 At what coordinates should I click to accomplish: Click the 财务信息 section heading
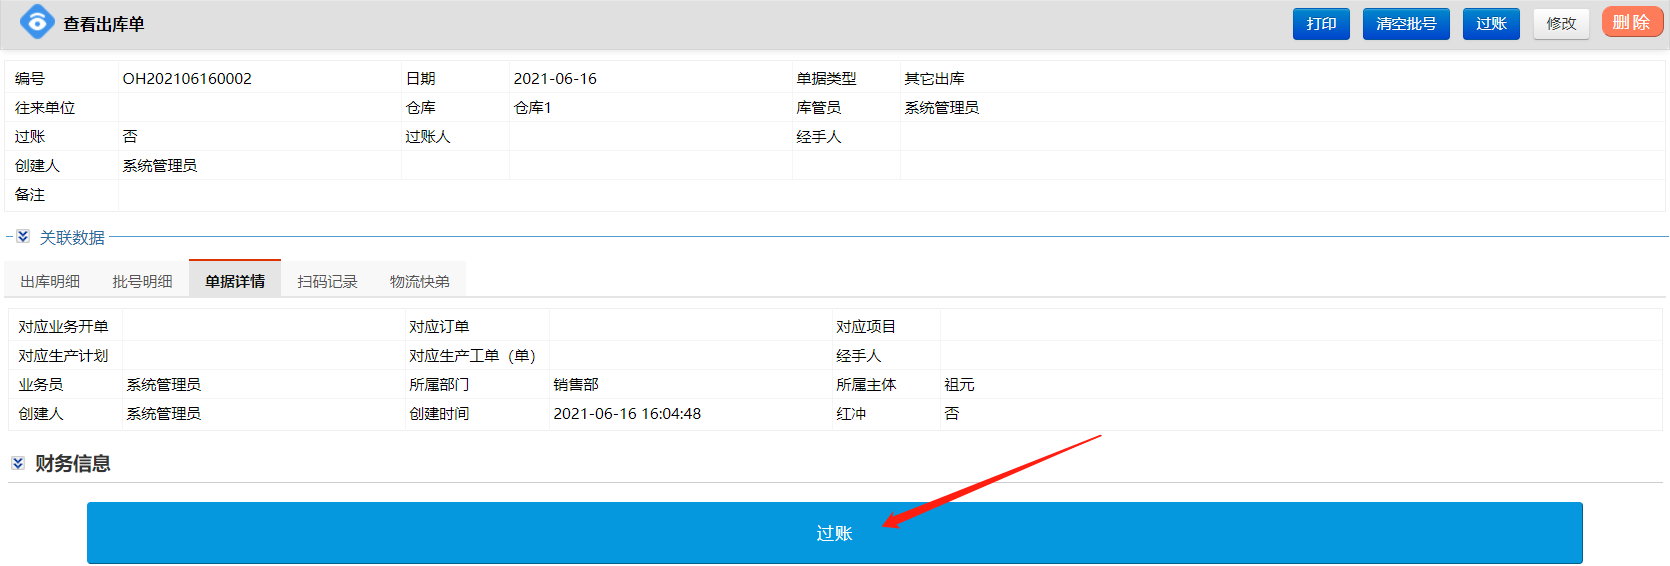(73, 463)
